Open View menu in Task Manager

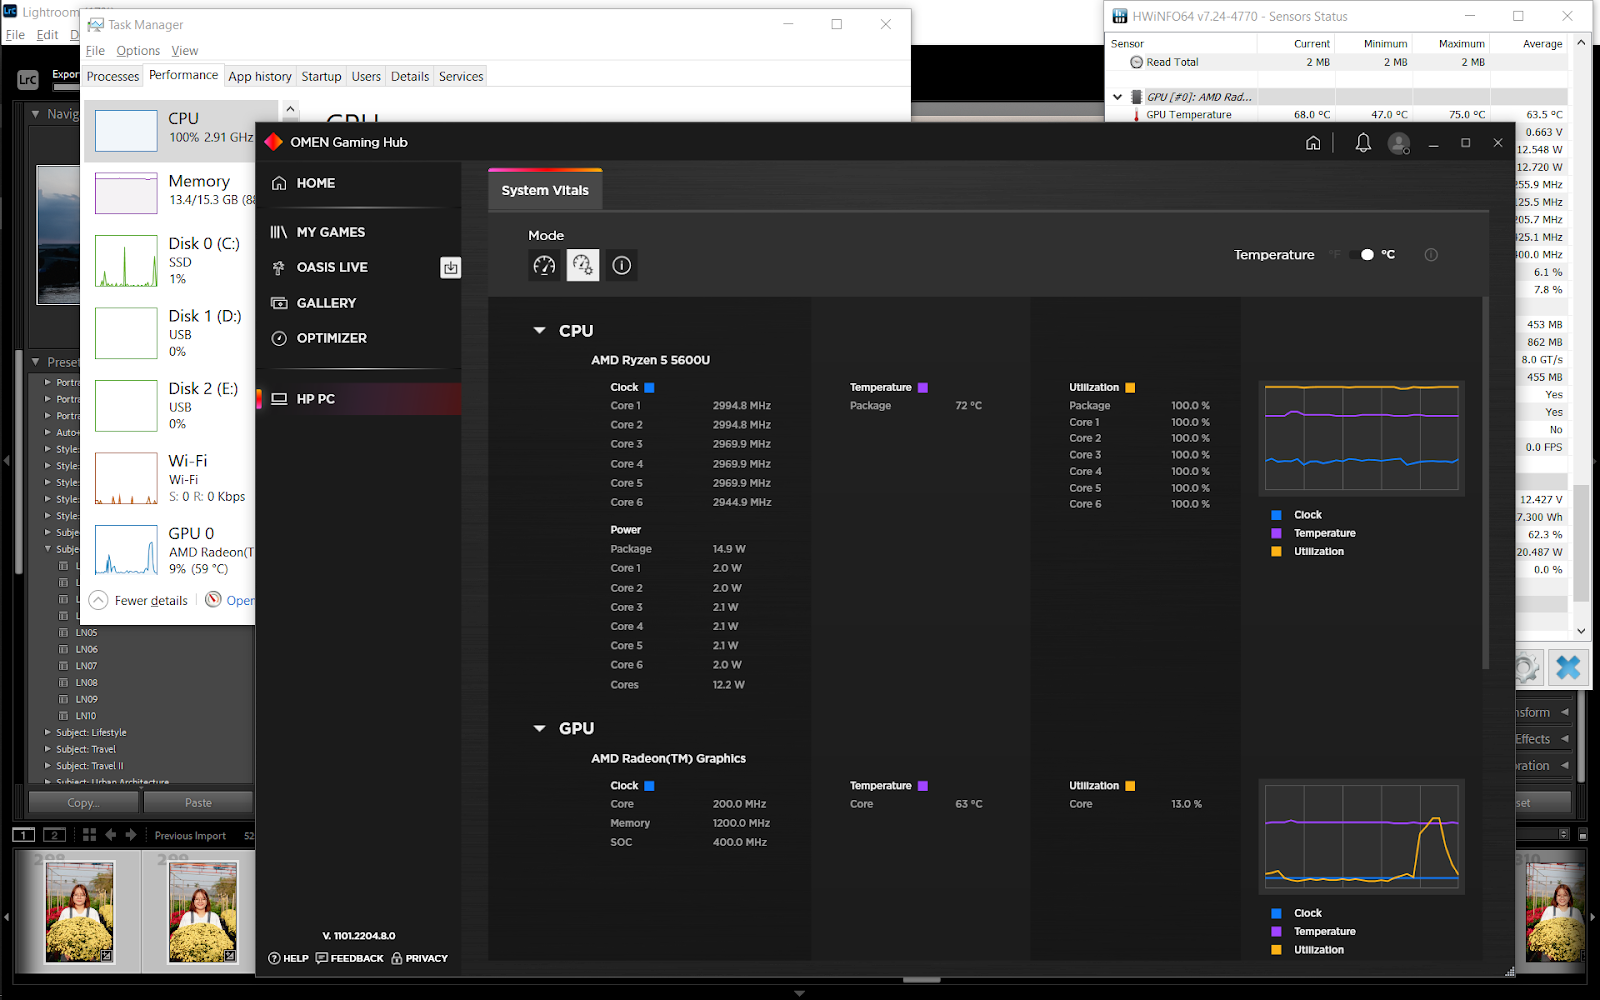pos(185,51)
